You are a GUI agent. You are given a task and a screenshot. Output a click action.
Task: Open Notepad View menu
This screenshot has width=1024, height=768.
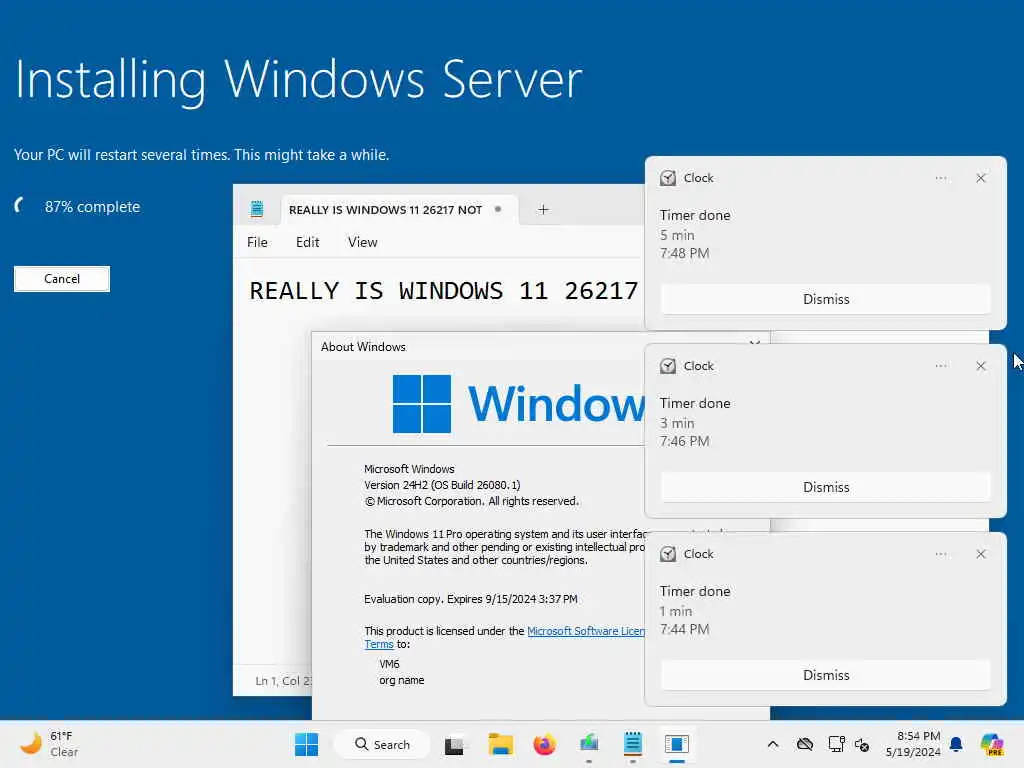(x=362, y=242)
